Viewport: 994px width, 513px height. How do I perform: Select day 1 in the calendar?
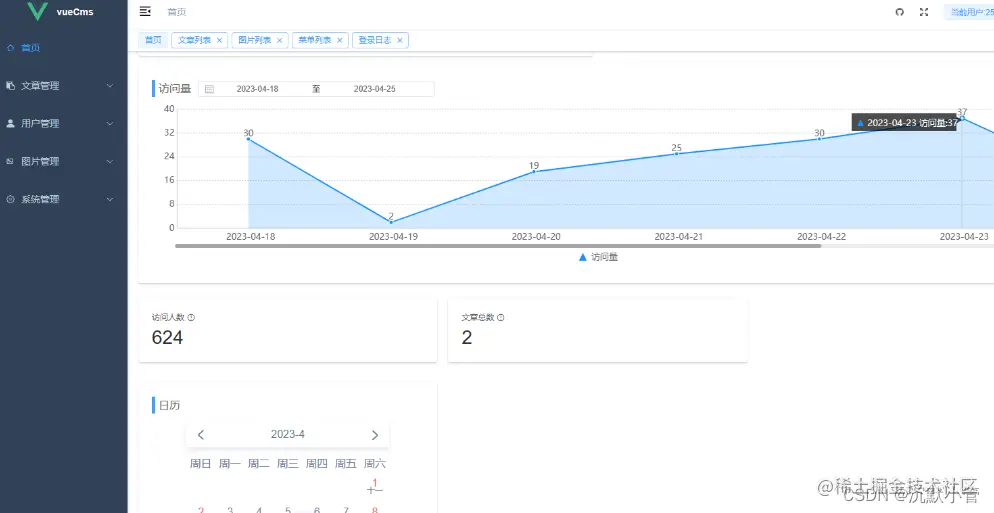[375, 486]
